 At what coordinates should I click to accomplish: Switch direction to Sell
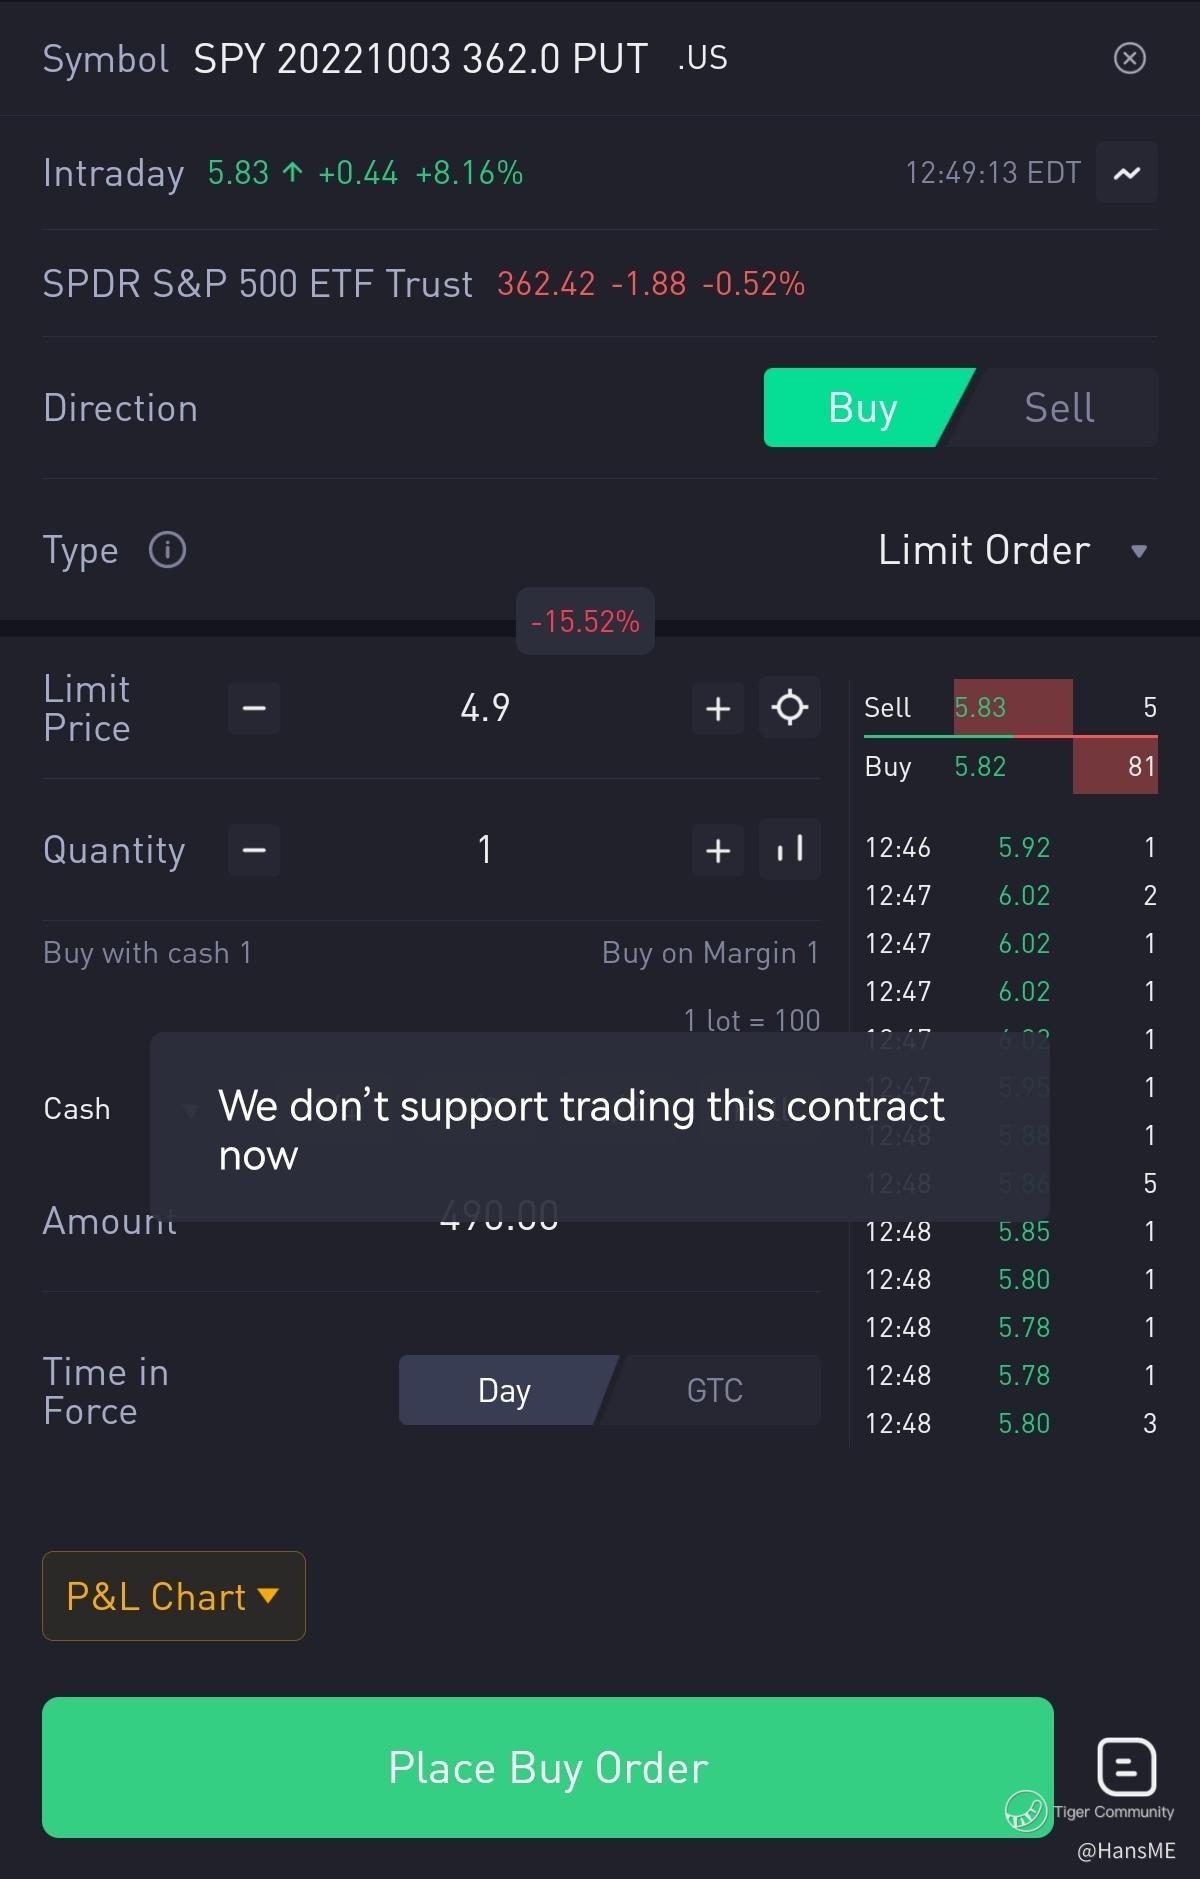[x=1059, y=408]
